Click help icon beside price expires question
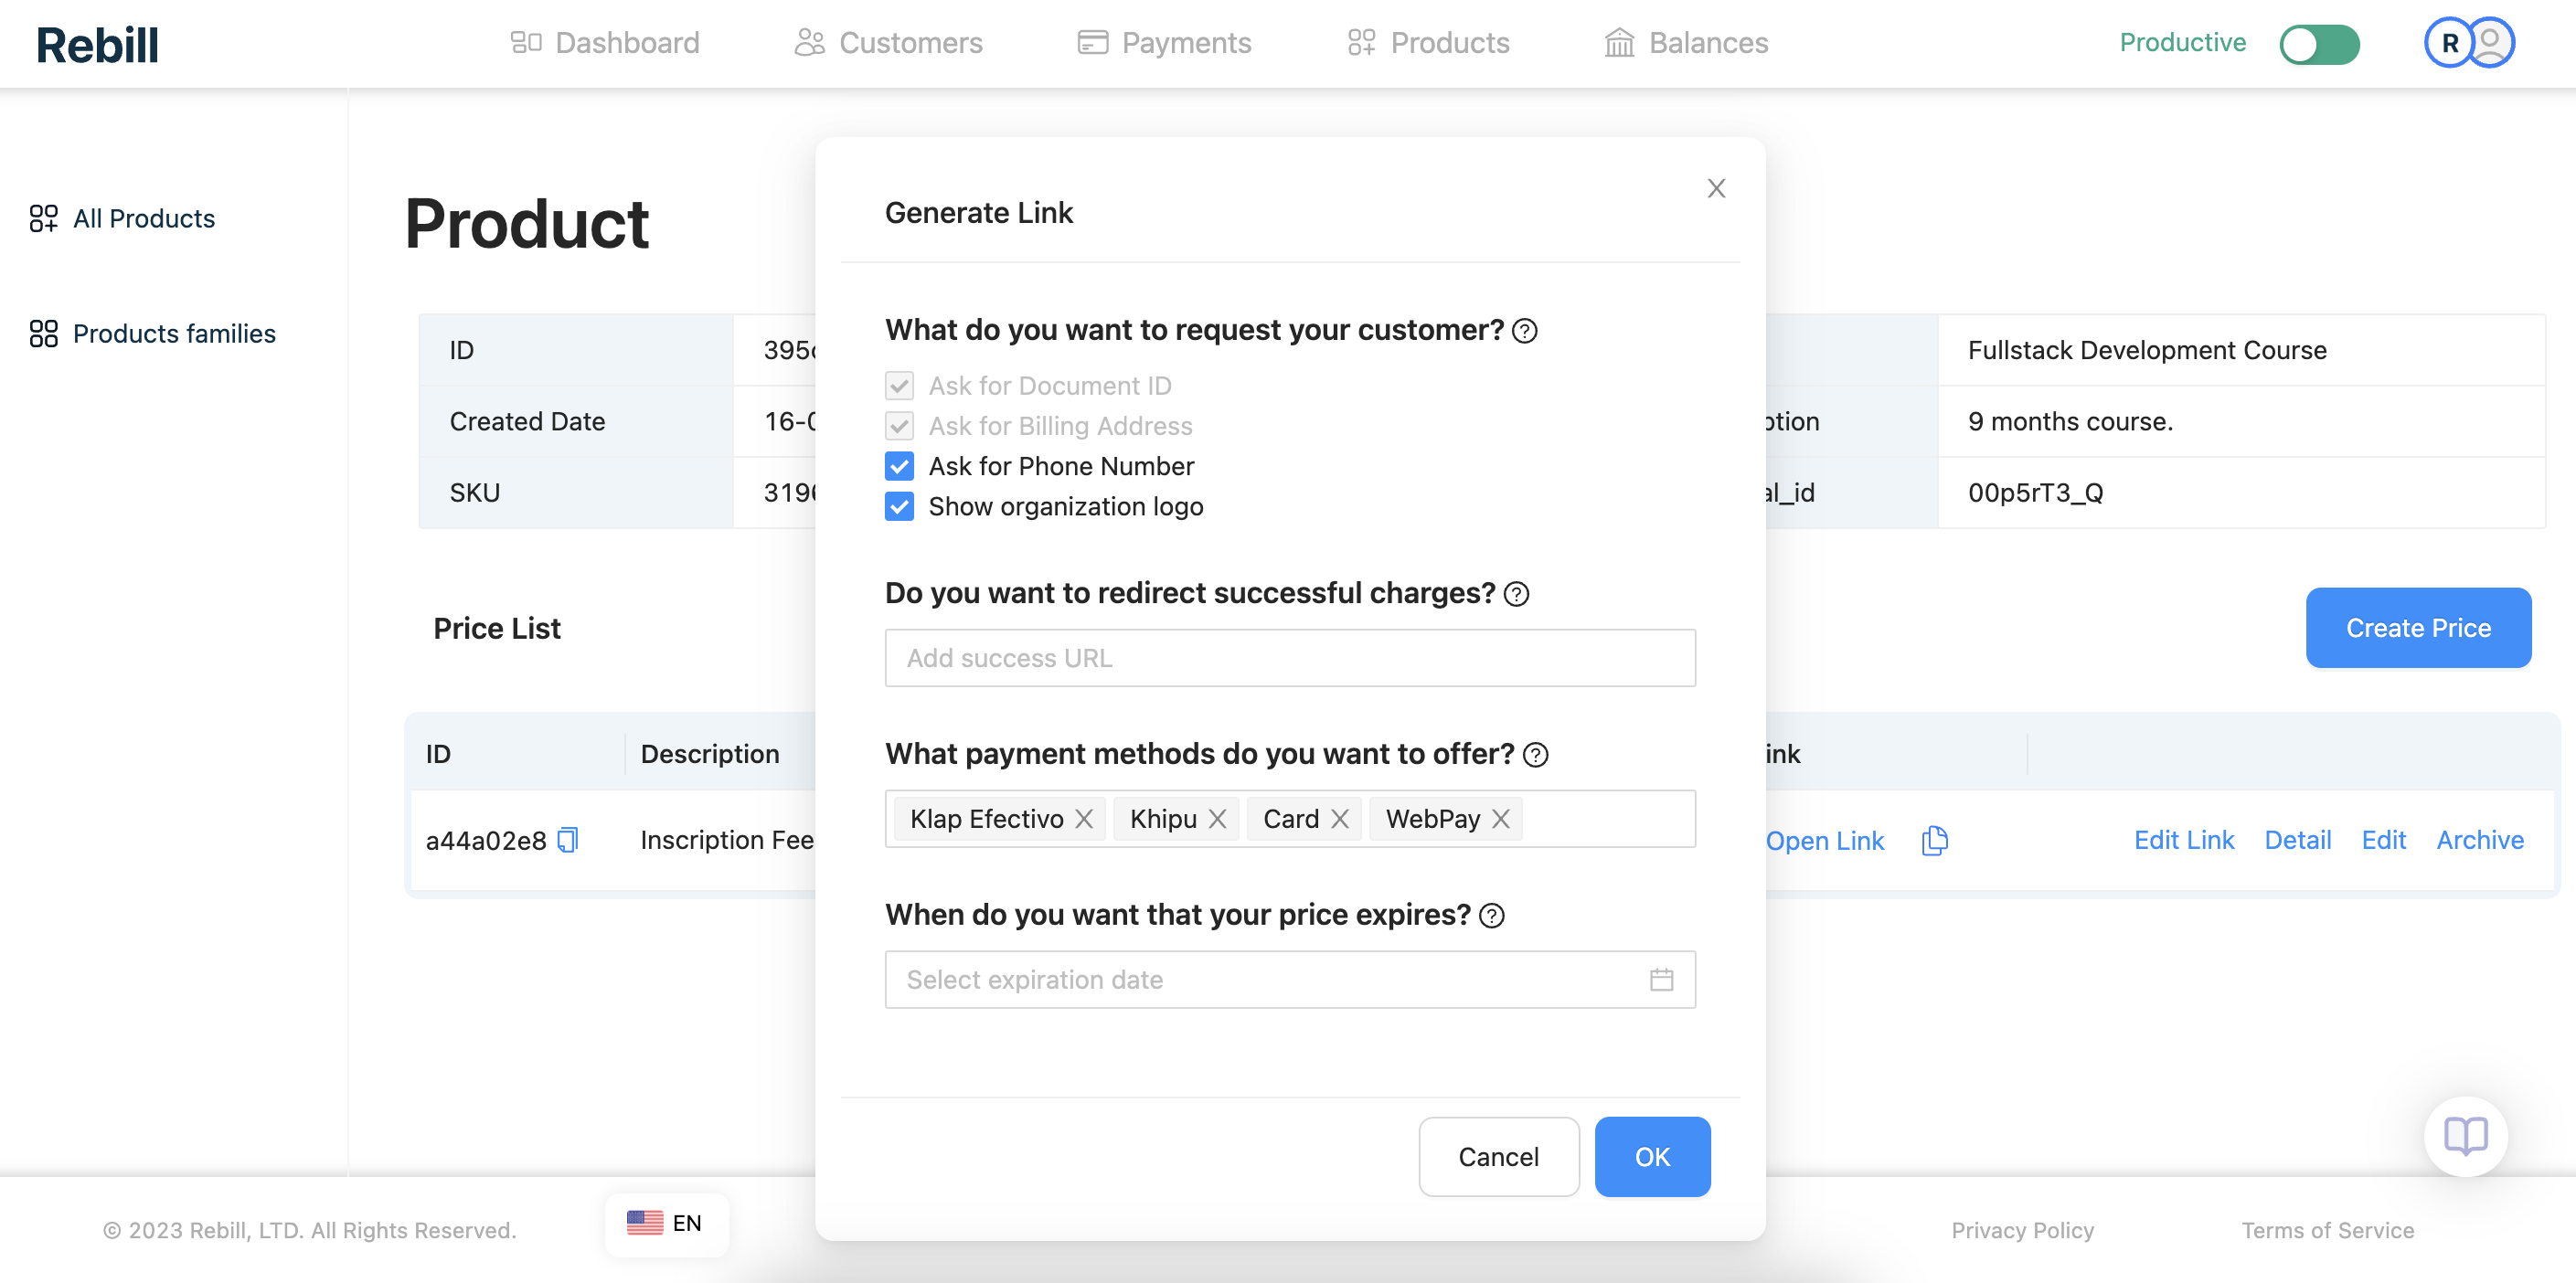This screenshot has width=2576, height=1283. tap(1491, 916)
